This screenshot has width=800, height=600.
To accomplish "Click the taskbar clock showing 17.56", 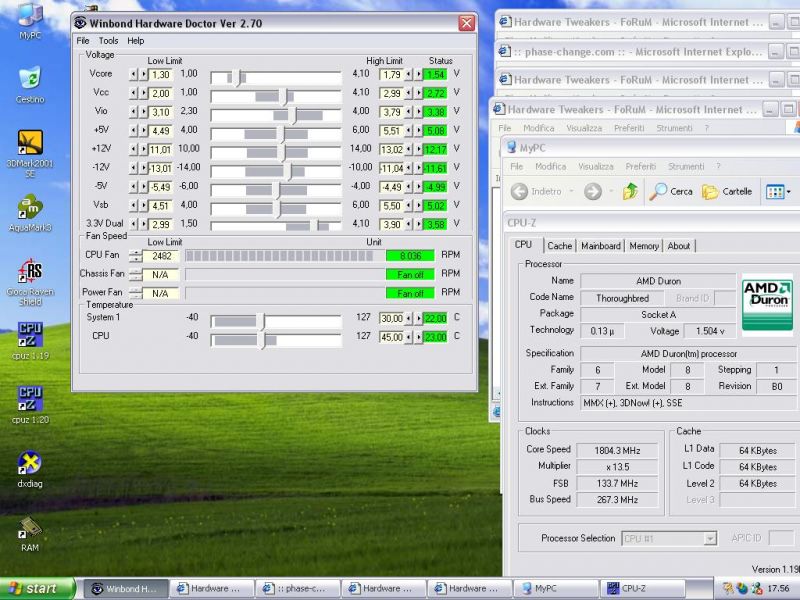I will point(778,589).
